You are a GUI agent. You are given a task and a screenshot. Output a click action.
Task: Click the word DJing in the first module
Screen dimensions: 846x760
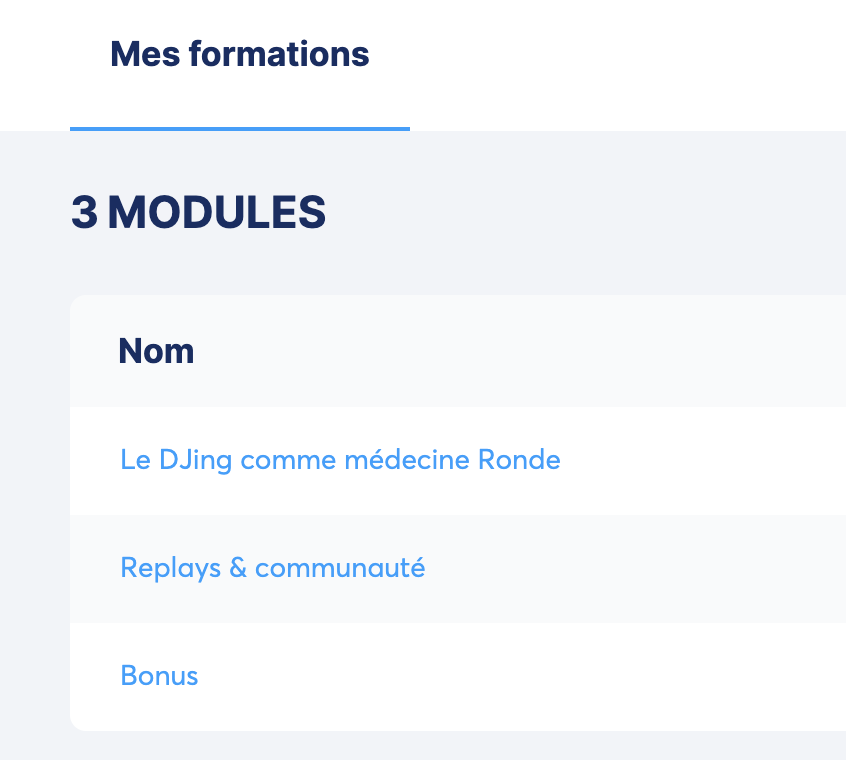(194, 460)
